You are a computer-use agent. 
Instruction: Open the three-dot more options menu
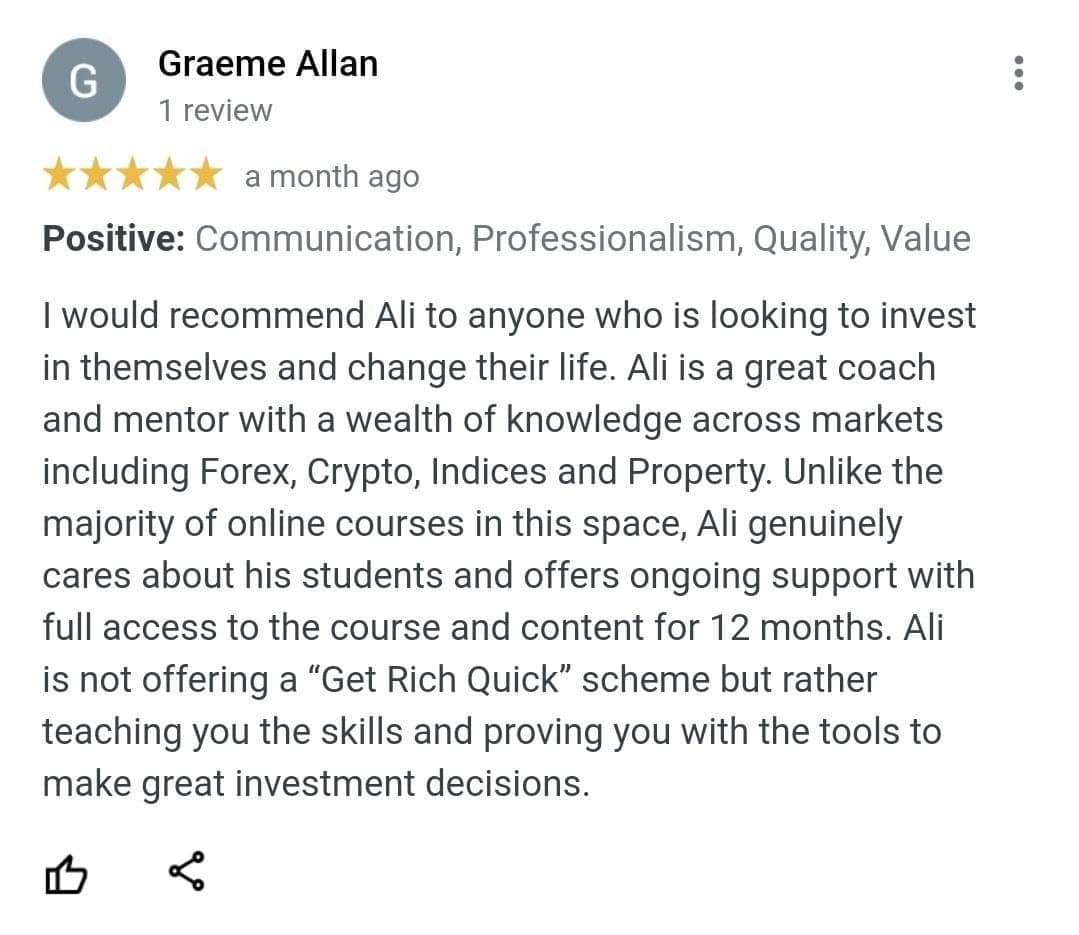1018,73
